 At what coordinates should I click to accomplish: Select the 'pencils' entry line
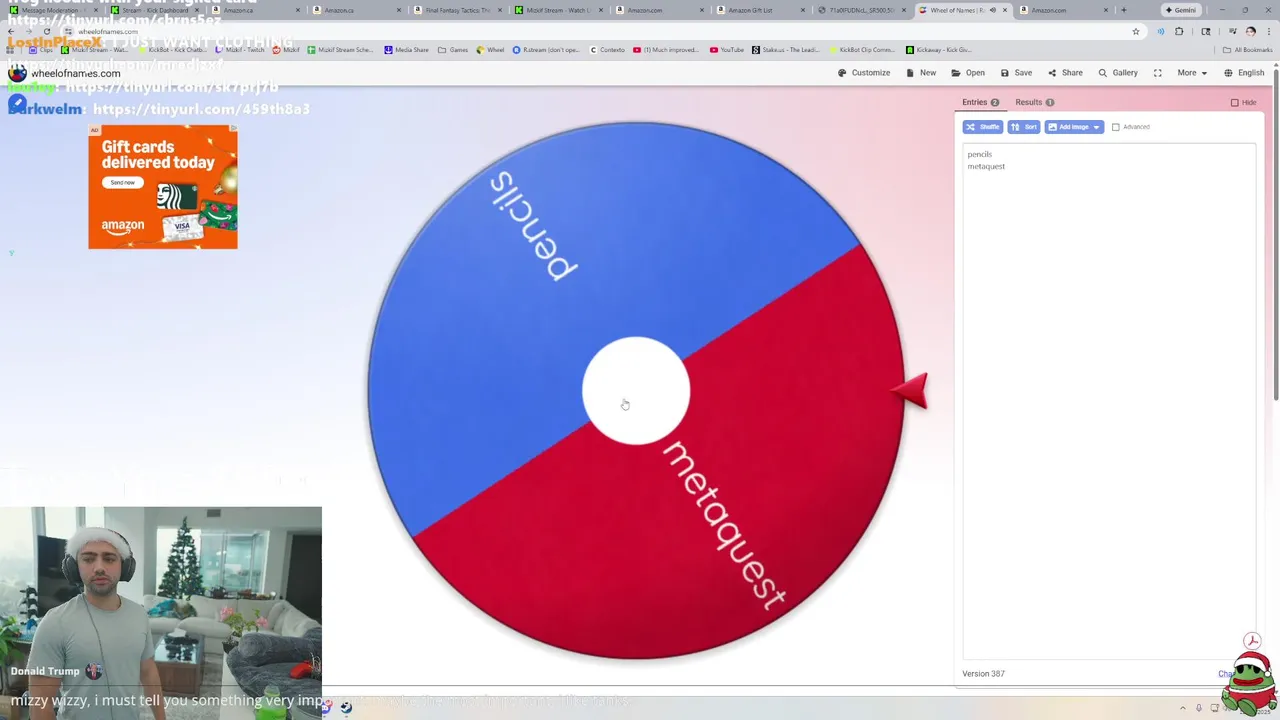980,154
